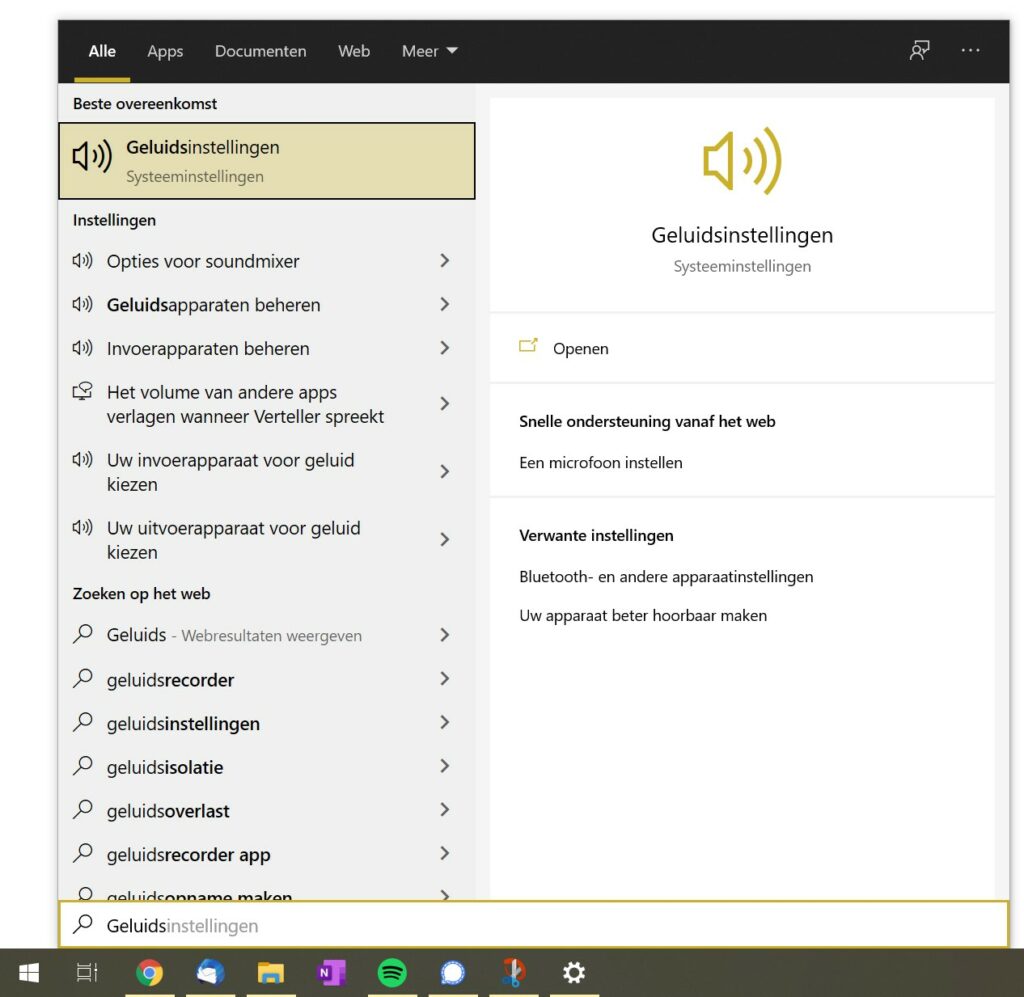Click the Windows Start button
1024x997 pixels.
tap(29, 973)
